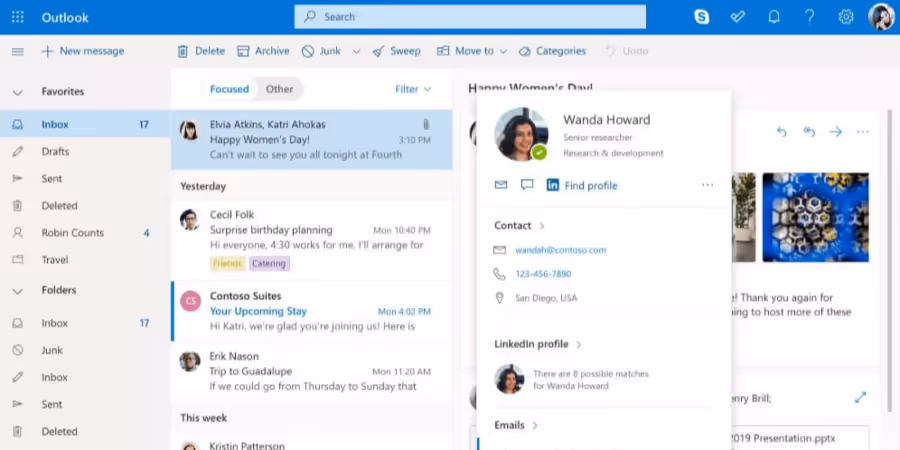Click the Contoso Suites CS avatar
Image resolution: width=900 pixels, height=450 pixels.
[x=191, y=301]
